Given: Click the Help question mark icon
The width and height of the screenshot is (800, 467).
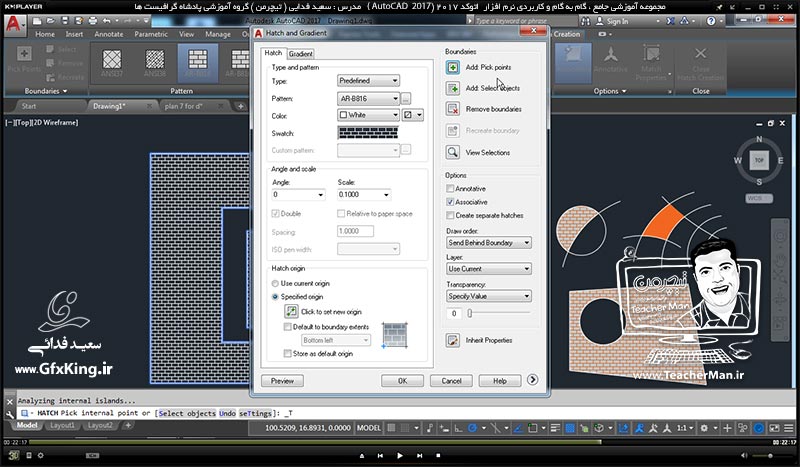Looking at the screenshot, I should 711,21.
